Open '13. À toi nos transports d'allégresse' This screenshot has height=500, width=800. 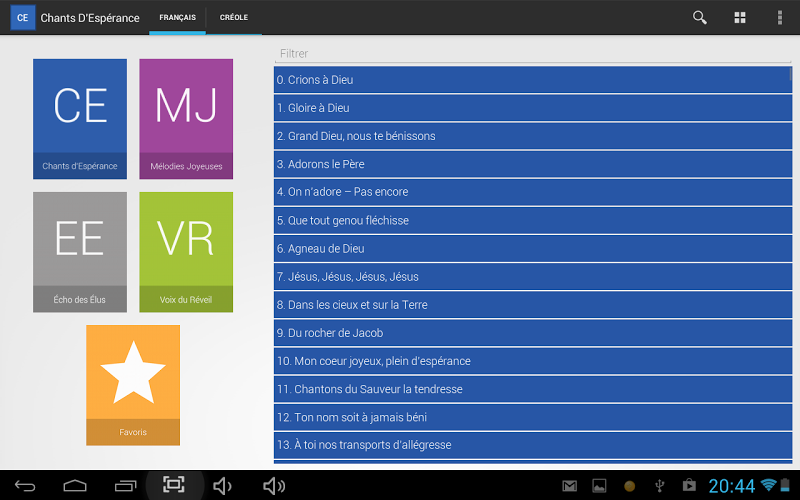(533, 445)
